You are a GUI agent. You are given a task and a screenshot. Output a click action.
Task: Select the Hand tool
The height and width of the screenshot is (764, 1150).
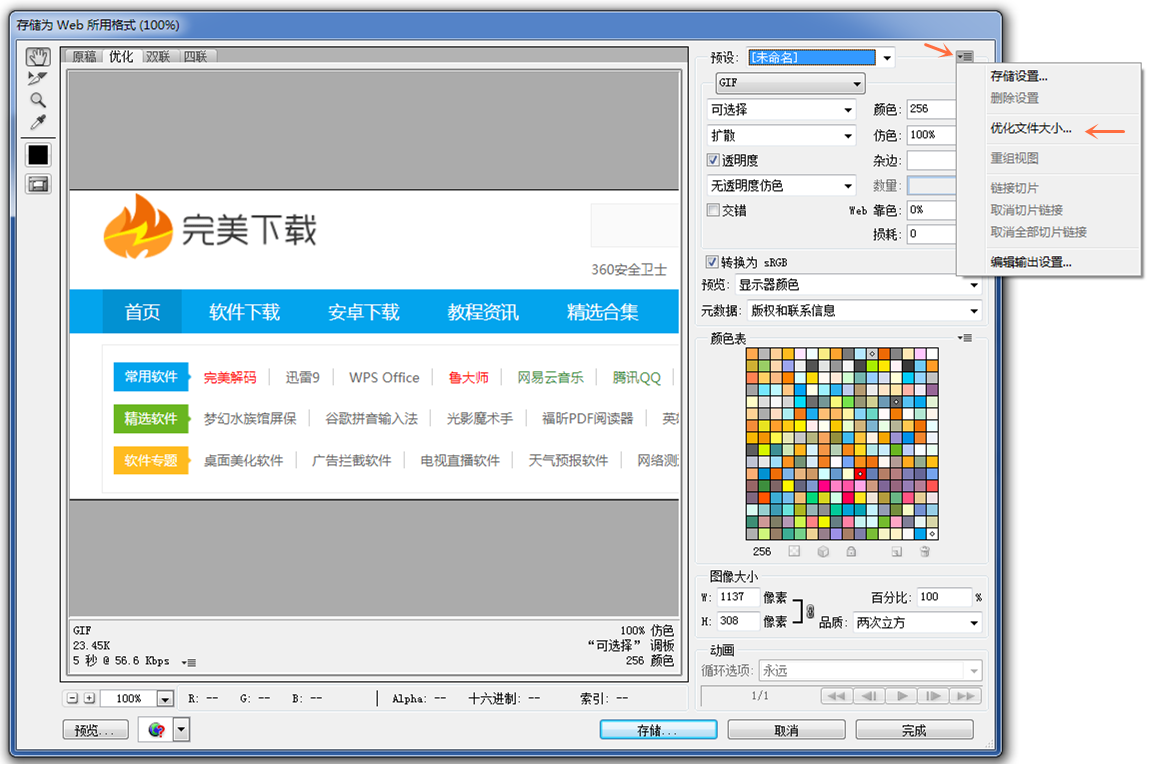(37, 57)
